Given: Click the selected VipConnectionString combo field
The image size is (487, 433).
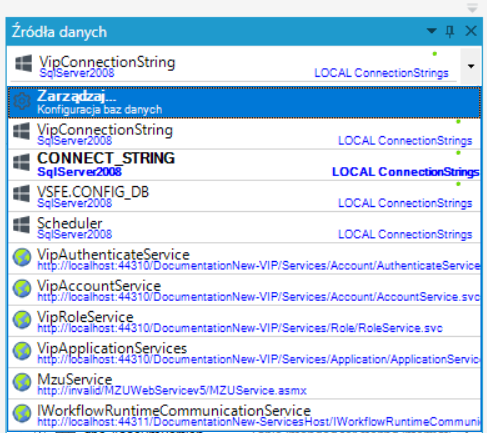Looking at the screenshot, I should (233, 65).
